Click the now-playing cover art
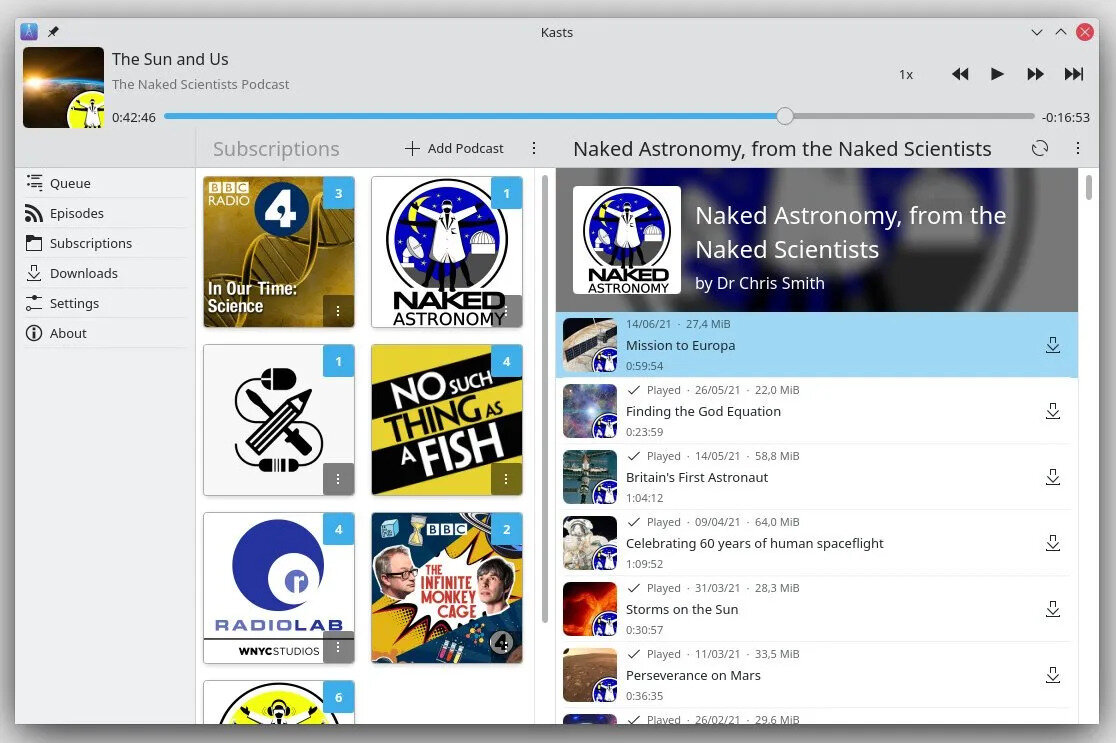 pos(63,88)
